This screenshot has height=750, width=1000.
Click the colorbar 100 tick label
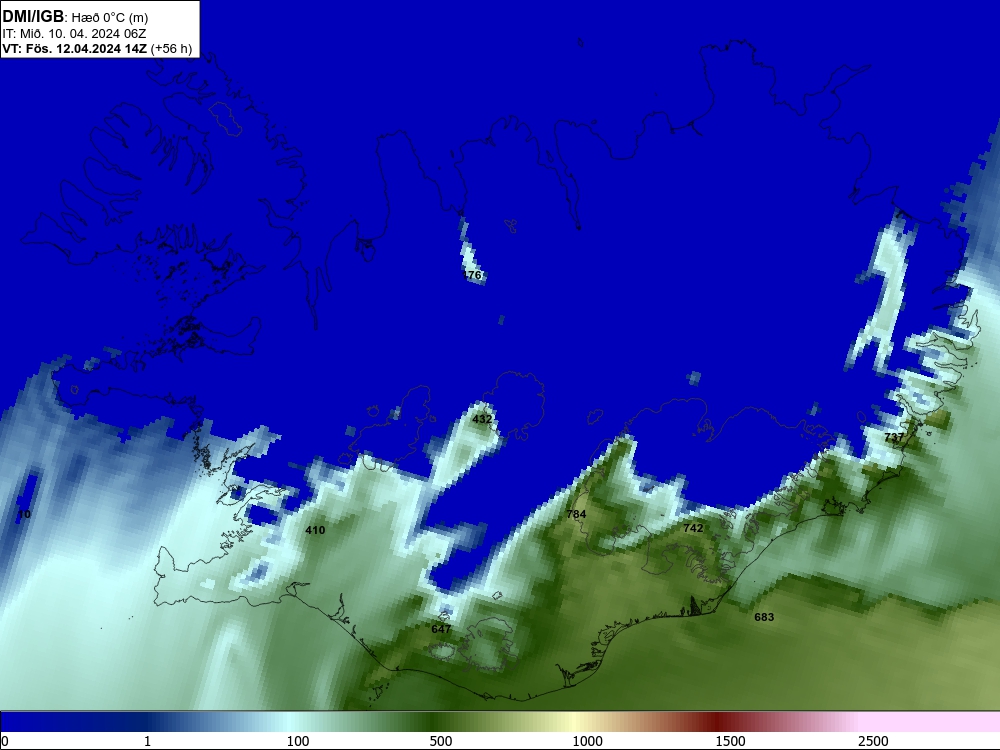coord(298,741)
